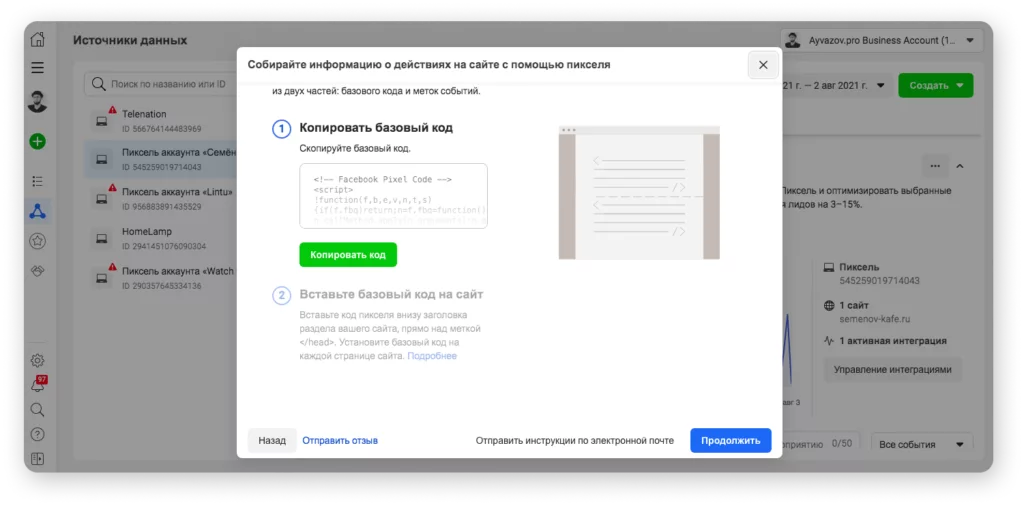Click the panel toggle icon at sidebar bottom
Screen dimensions: 1024x506
tap(38, 458)
